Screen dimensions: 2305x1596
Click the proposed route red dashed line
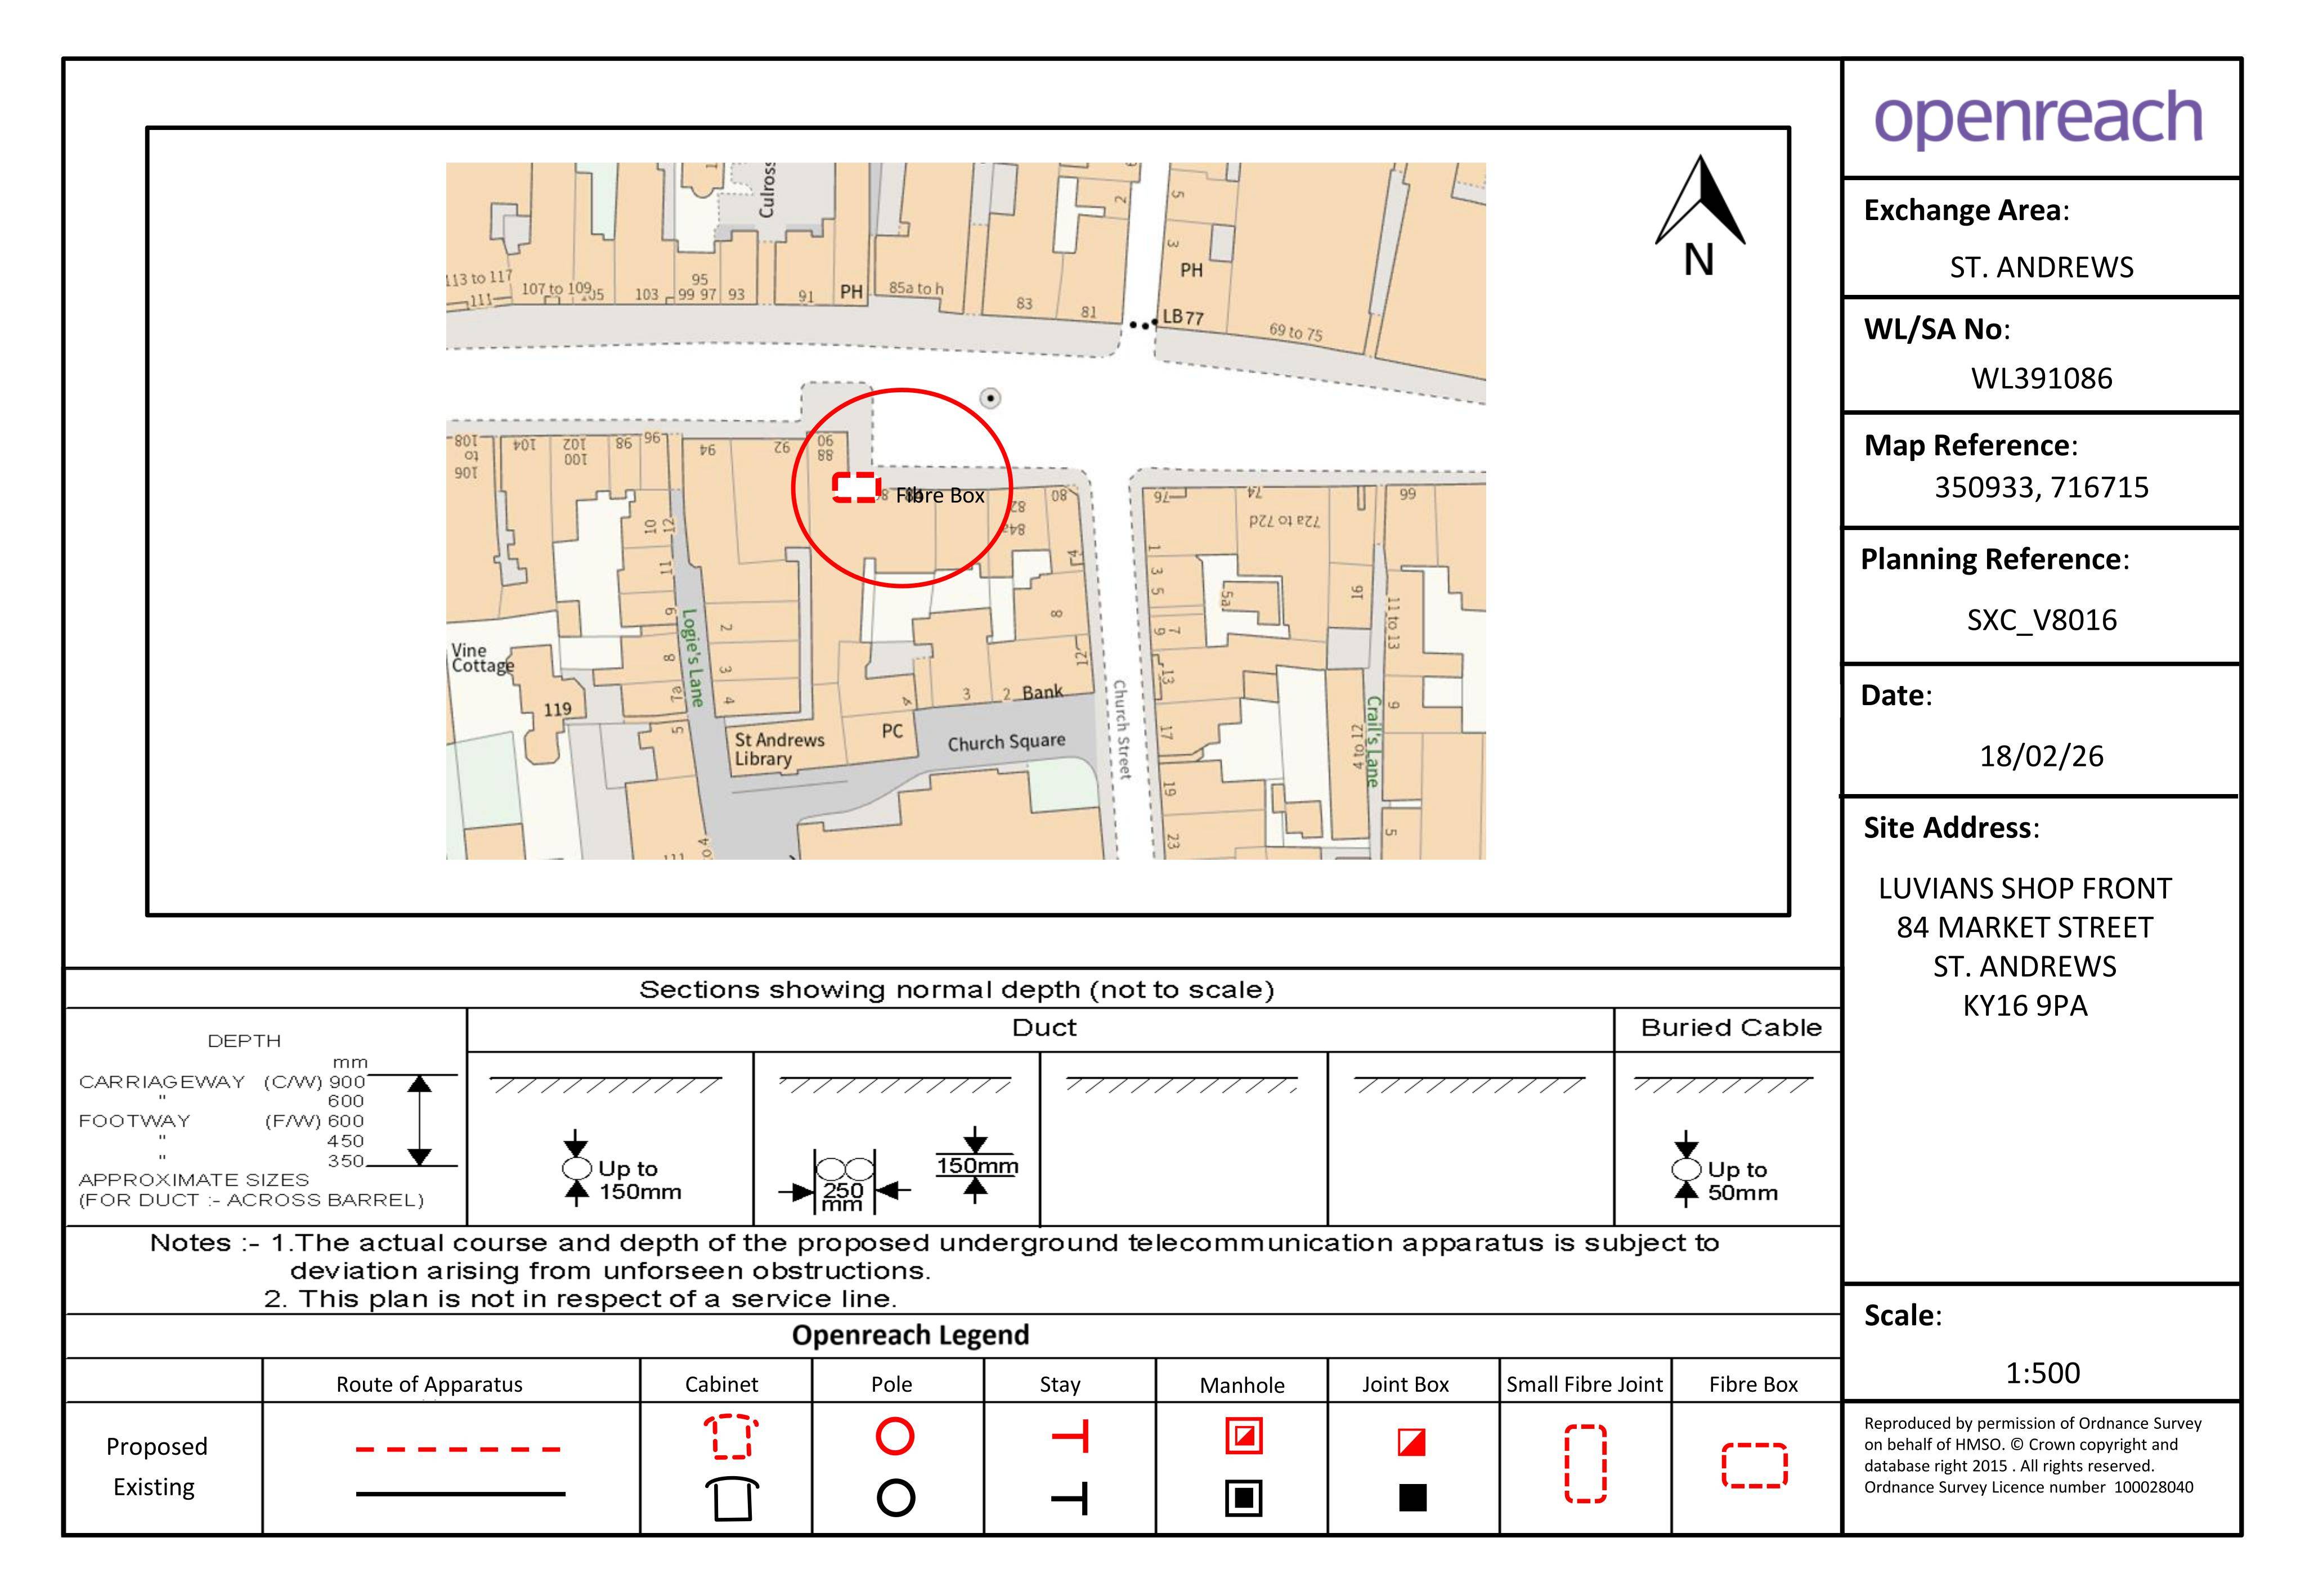click(x=458, y=1449)
